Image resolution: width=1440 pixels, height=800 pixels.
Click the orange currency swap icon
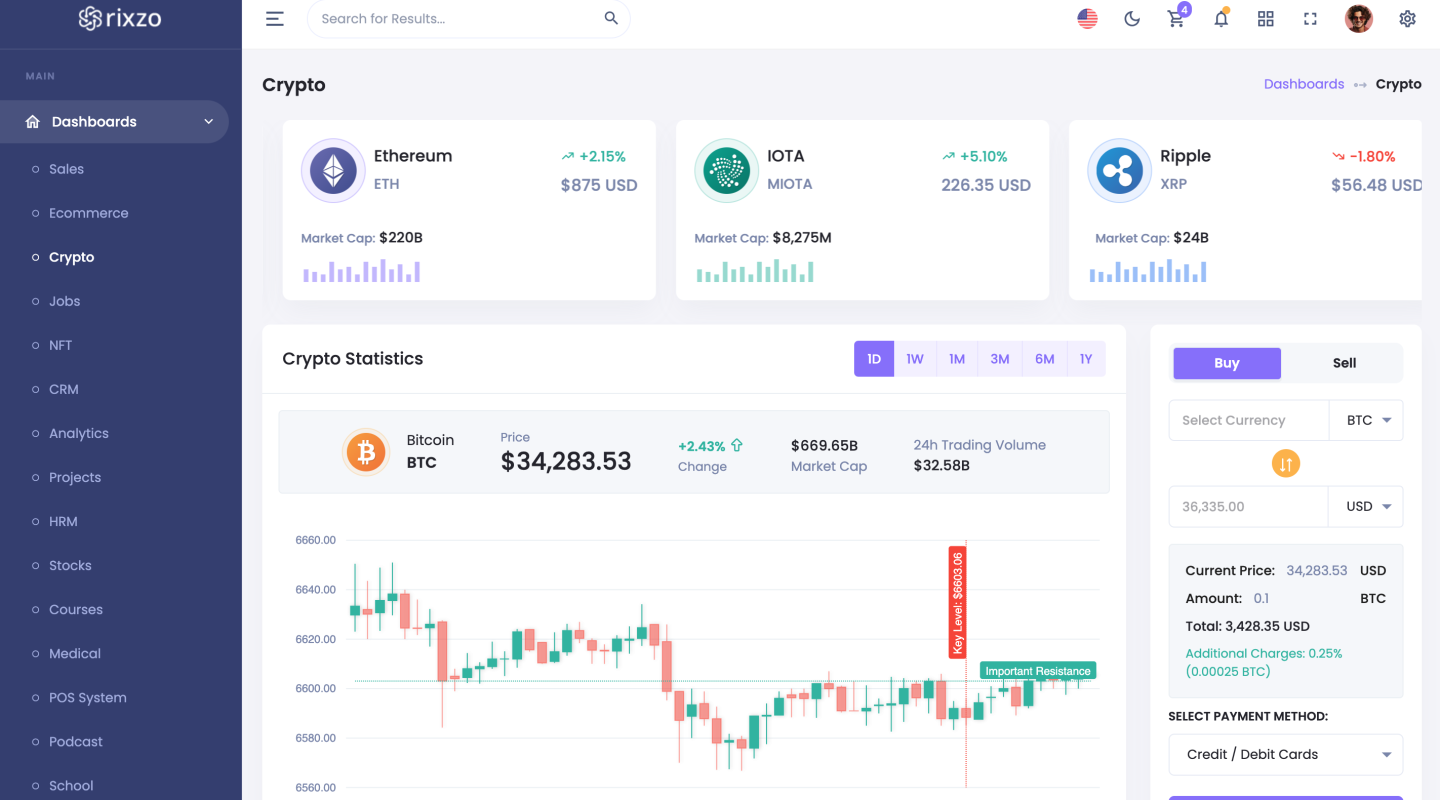click(1285, 464)
